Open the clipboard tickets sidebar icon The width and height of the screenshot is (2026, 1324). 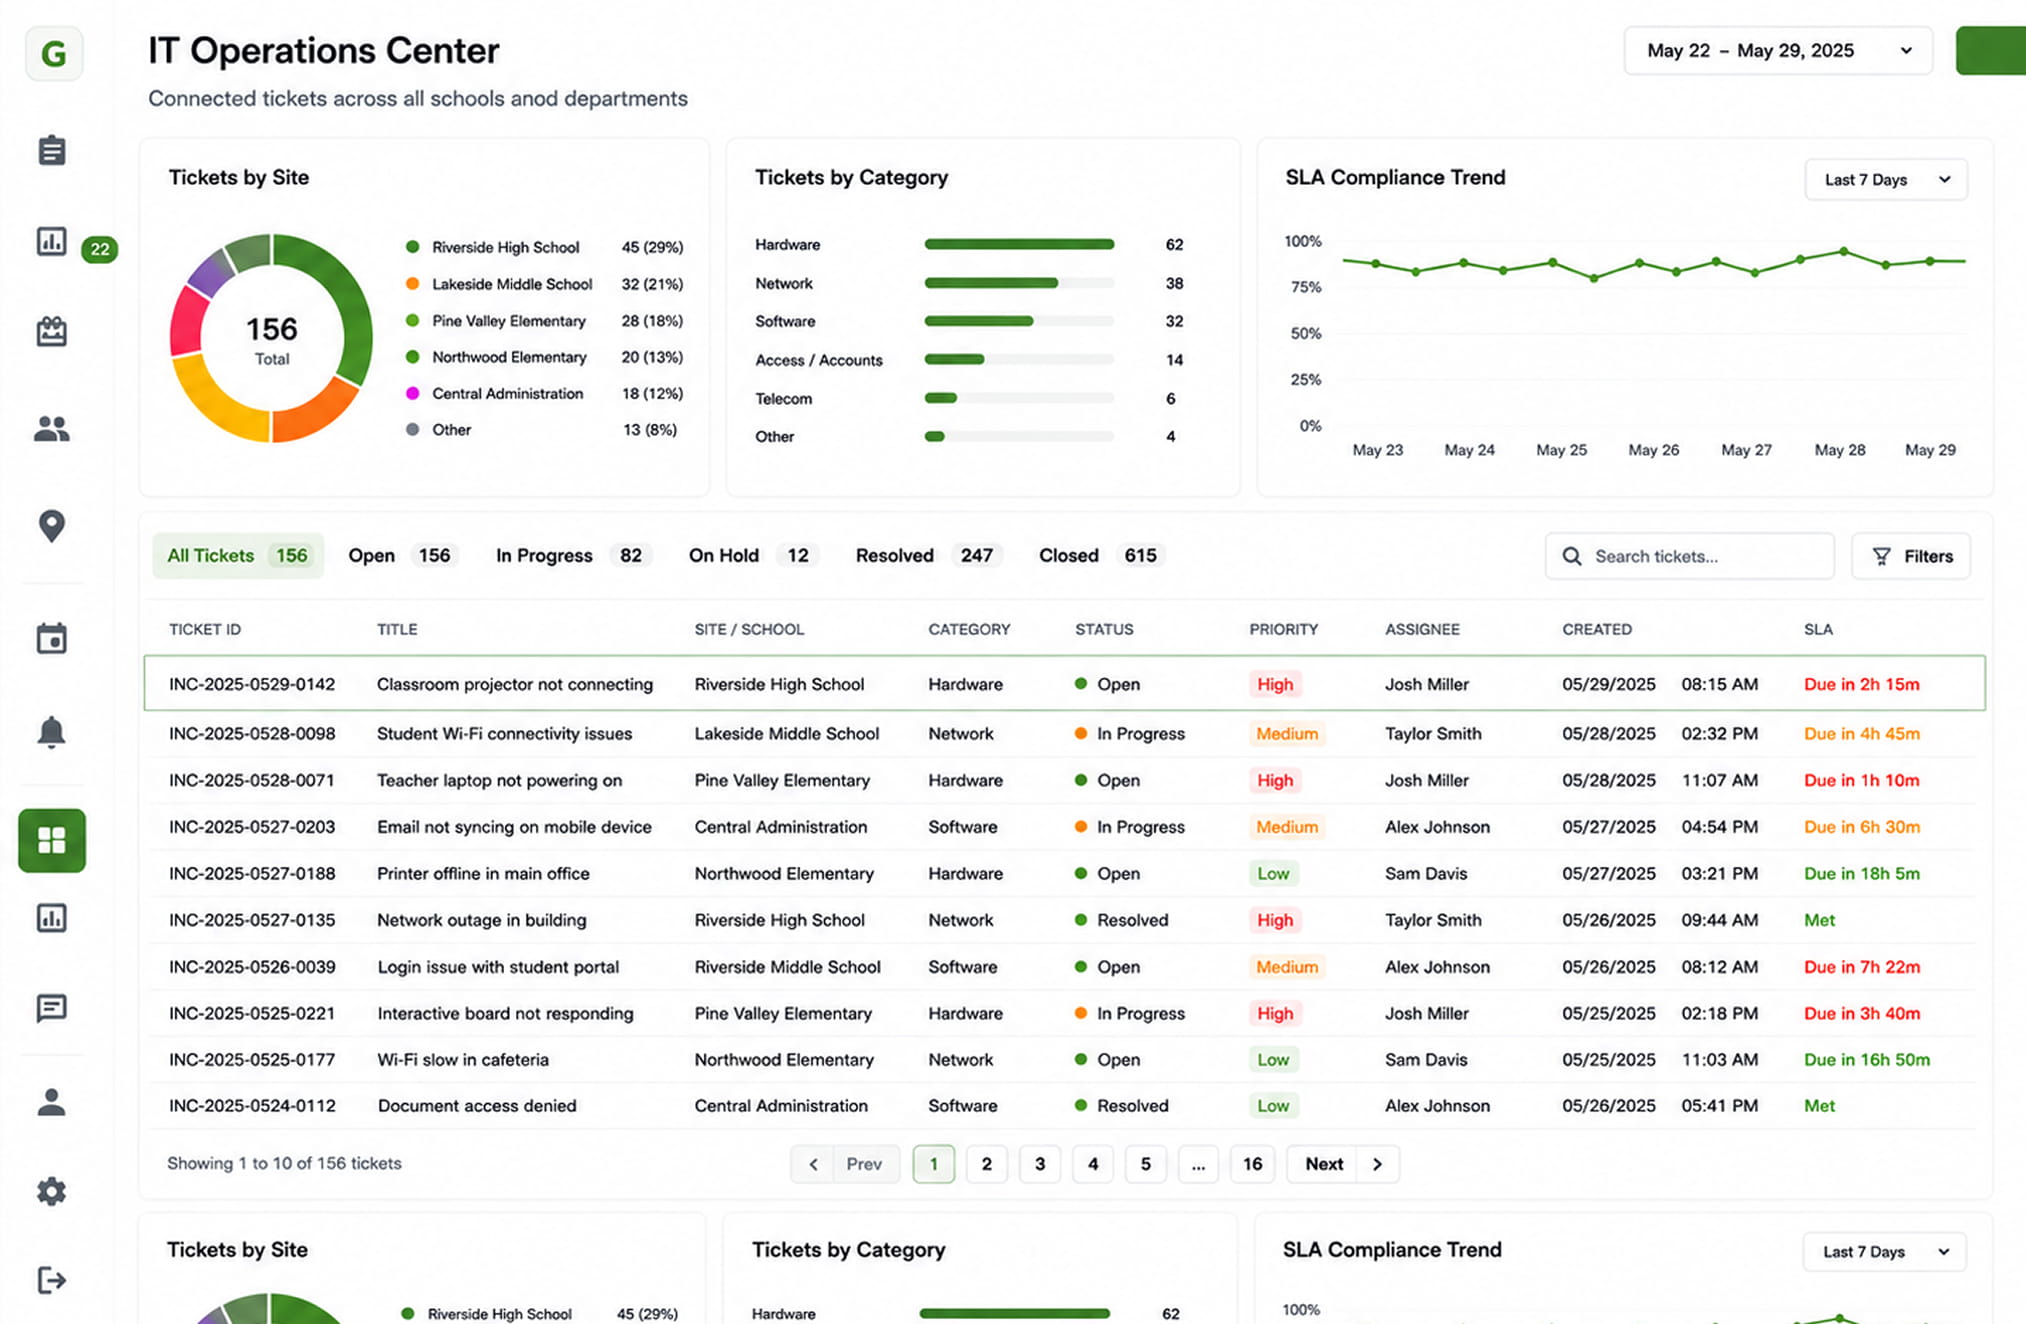(x=52, y=150)
